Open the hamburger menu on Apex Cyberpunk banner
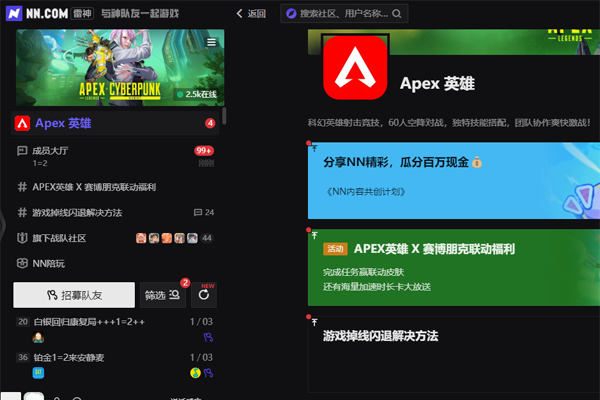 pos(211,42)
